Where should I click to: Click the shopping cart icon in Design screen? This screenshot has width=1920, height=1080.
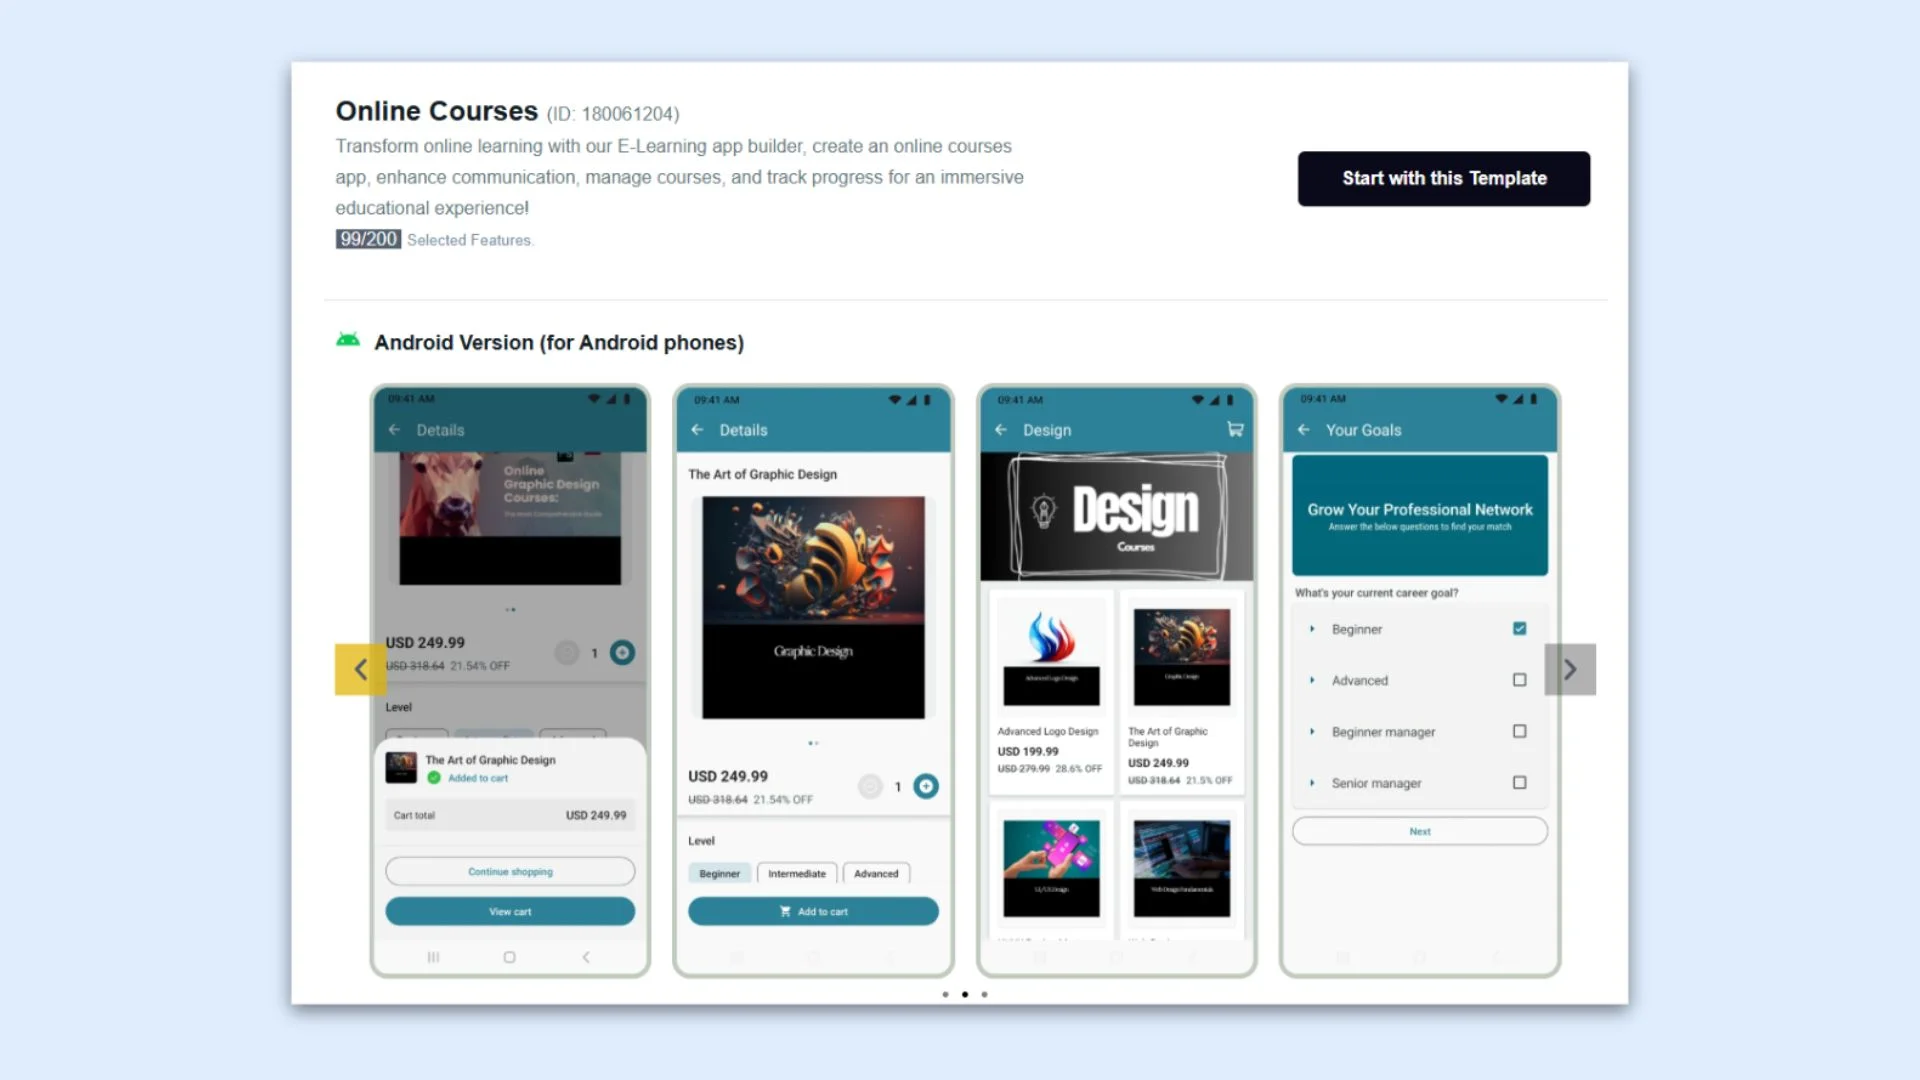coord(1235,430)
